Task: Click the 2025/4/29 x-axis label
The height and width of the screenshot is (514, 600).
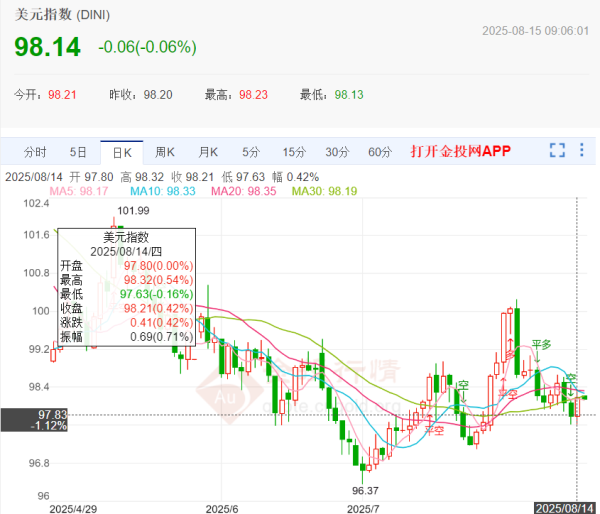Action: [73, 509]
